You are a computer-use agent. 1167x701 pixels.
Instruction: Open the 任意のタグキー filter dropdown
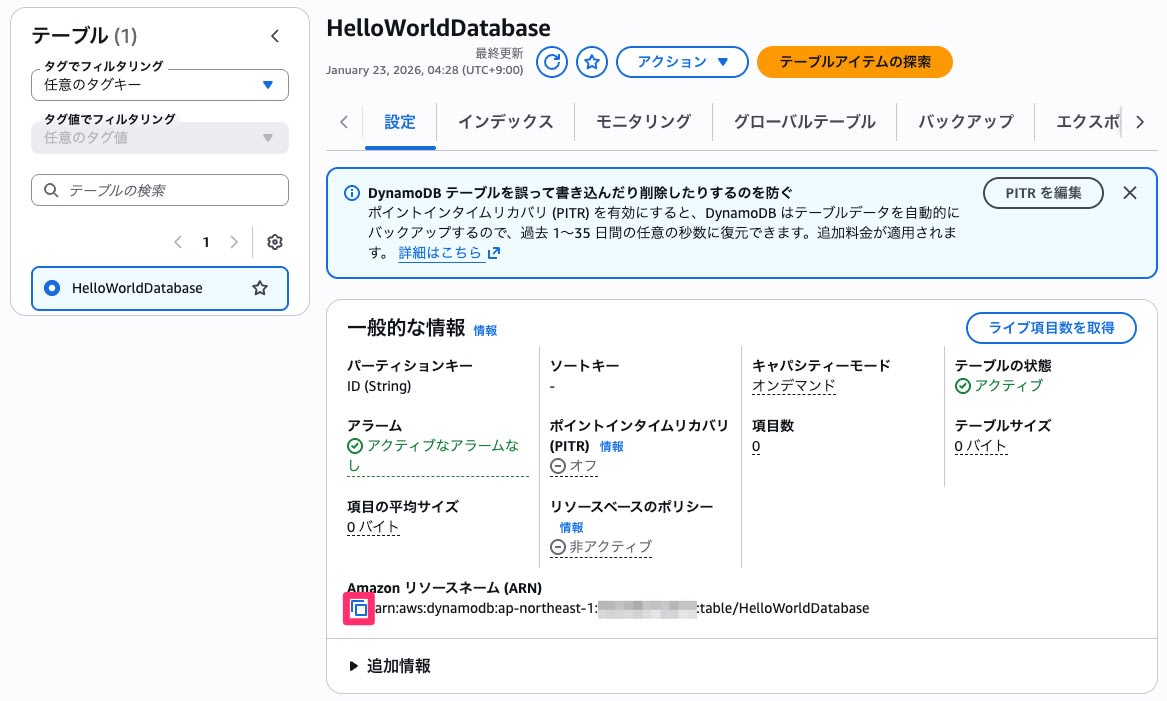point(160,85)
